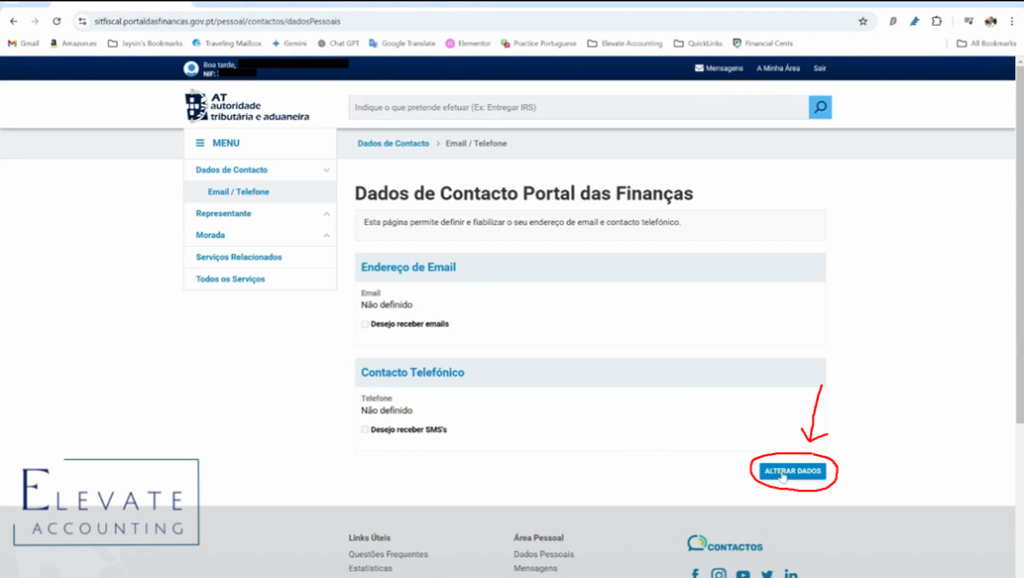This screenshot has height=578, width=1024.
Task: Click the YouTube icon in the footer
Action: coord(743,573)
